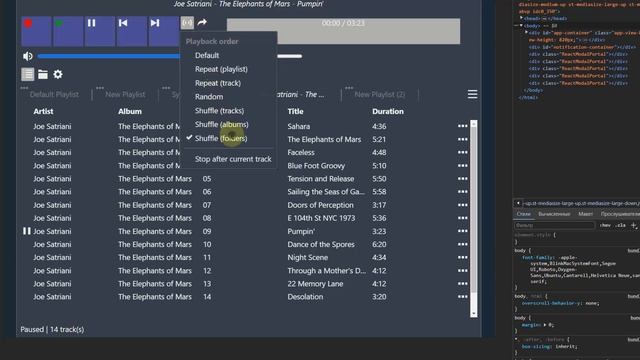The height and width of the screenshot is (360, 640).
Task: Open options for the Sahara track
Action: pyautogui.click(x=462, y=126)
